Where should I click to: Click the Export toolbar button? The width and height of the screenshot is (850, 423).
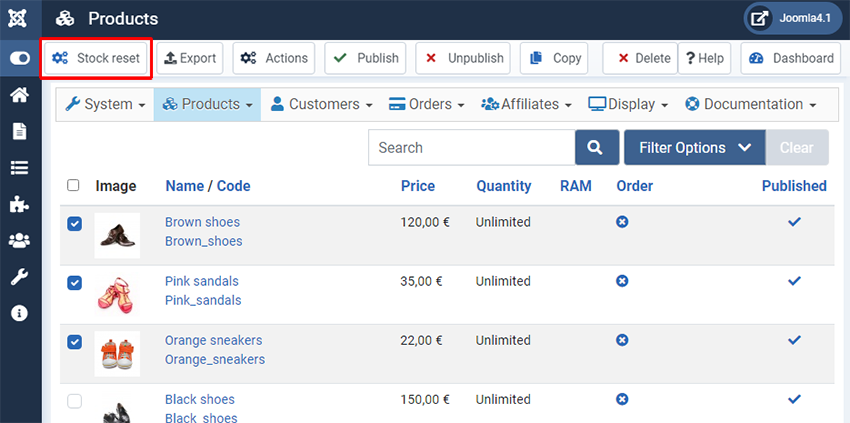point(190,59)
